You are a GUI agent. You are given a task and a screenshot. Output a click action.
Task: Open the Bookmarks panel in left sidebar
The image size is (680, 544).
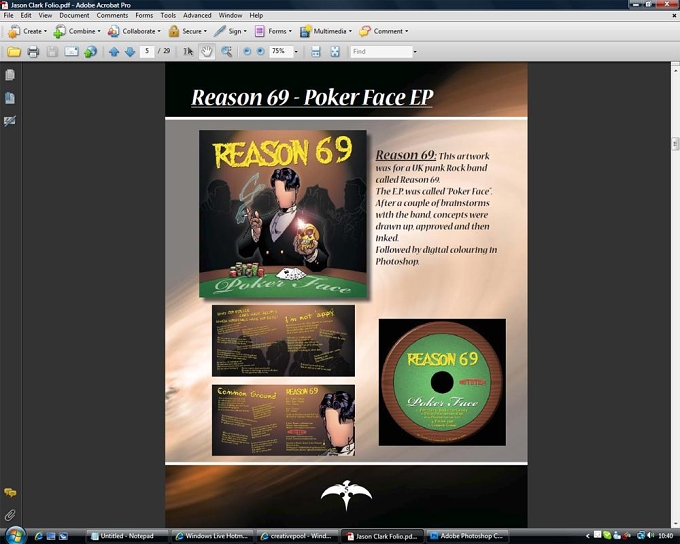[10, 98]
